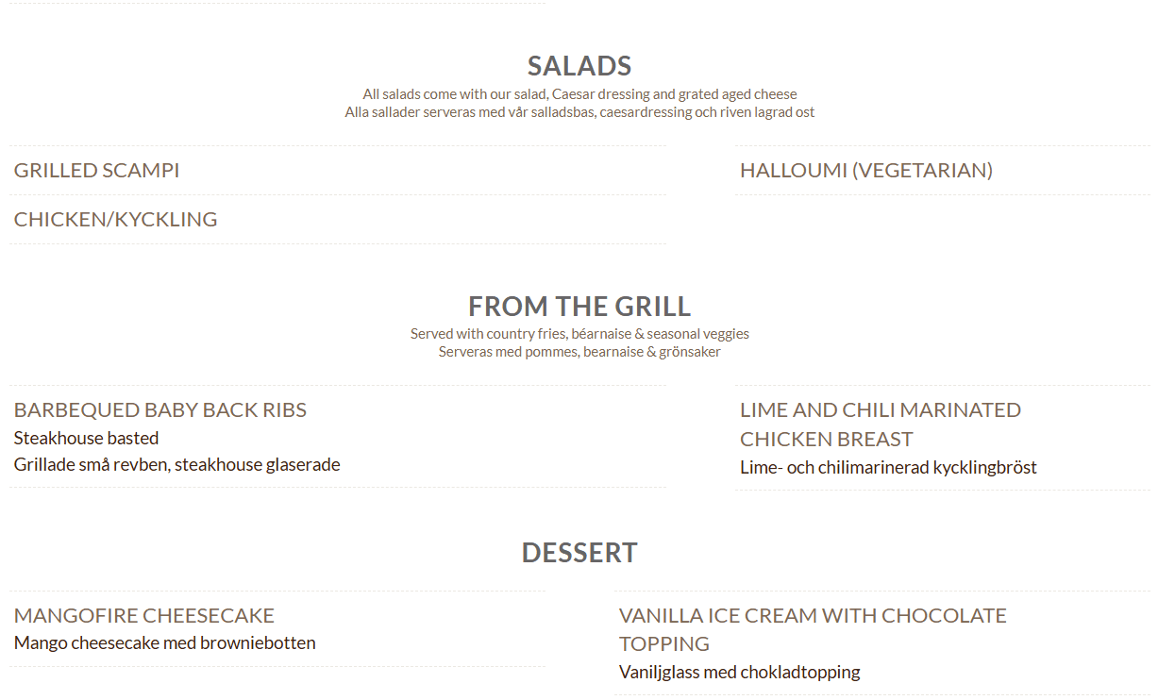Choose the Chicken/Kyckling salad entry
Screen dimensions: 1158x700
pos(115,219)
